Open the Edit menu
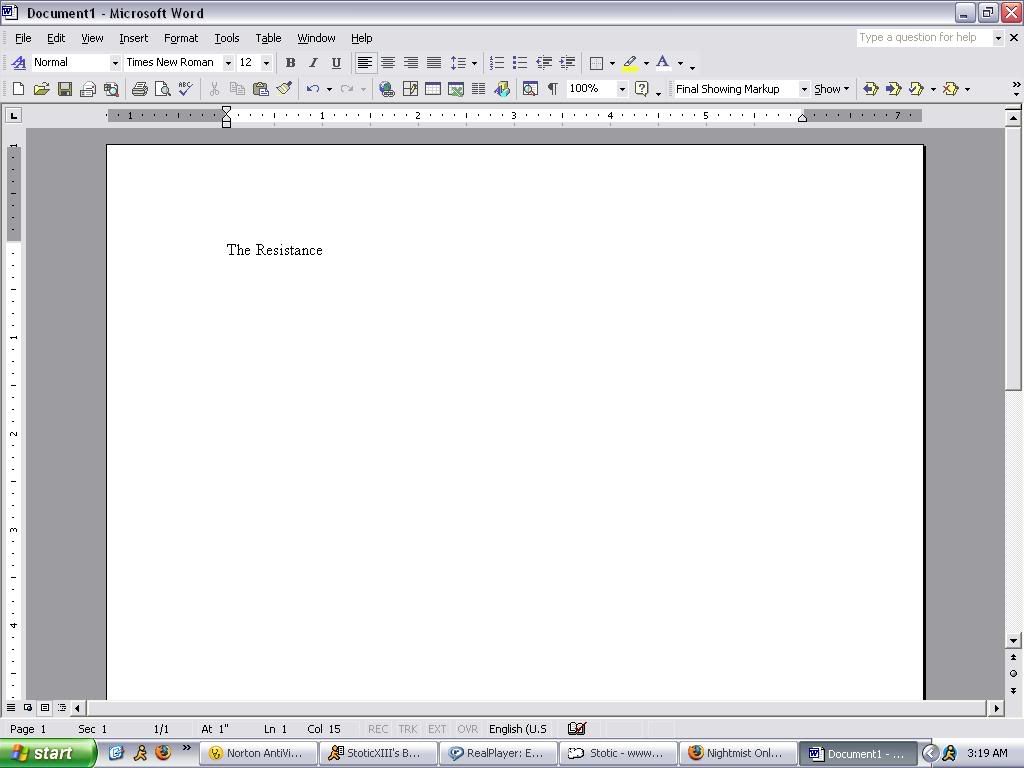The image size is (1024, 768). coord(56,38)
